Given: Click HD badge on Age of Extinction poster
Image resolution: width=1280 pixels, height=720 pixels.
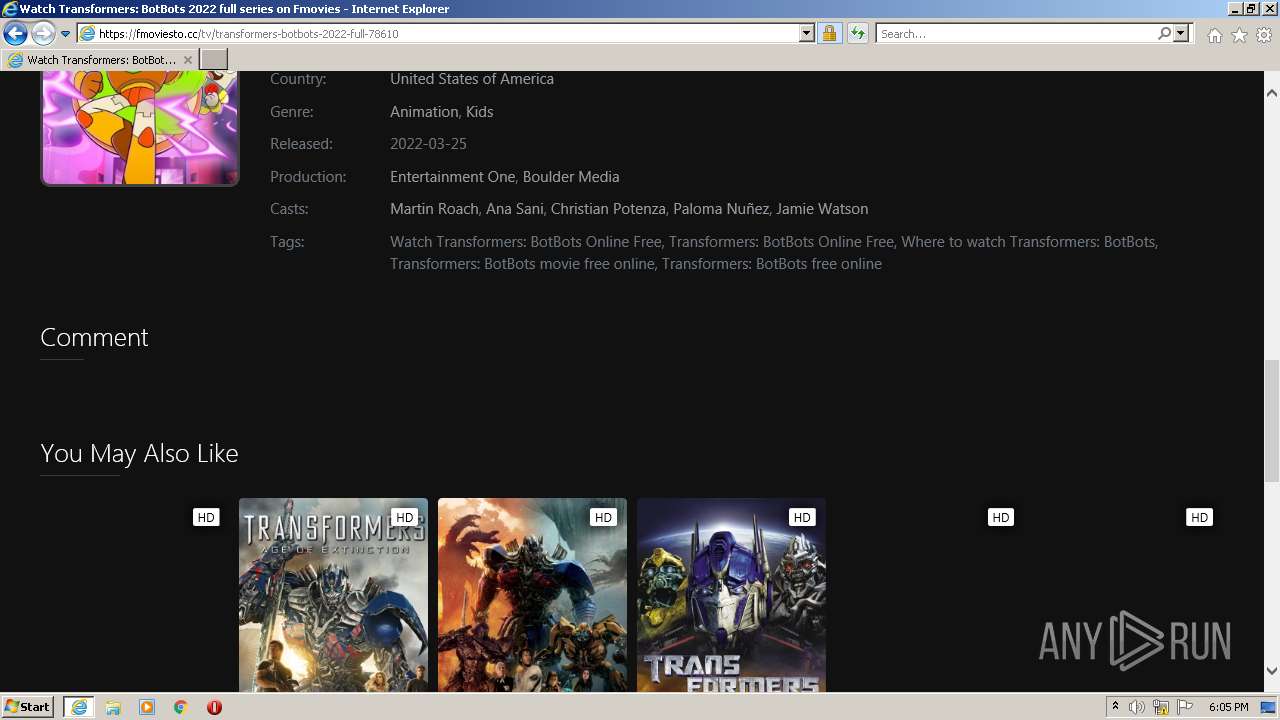Looking at the screenshot, I should (404, 517).
